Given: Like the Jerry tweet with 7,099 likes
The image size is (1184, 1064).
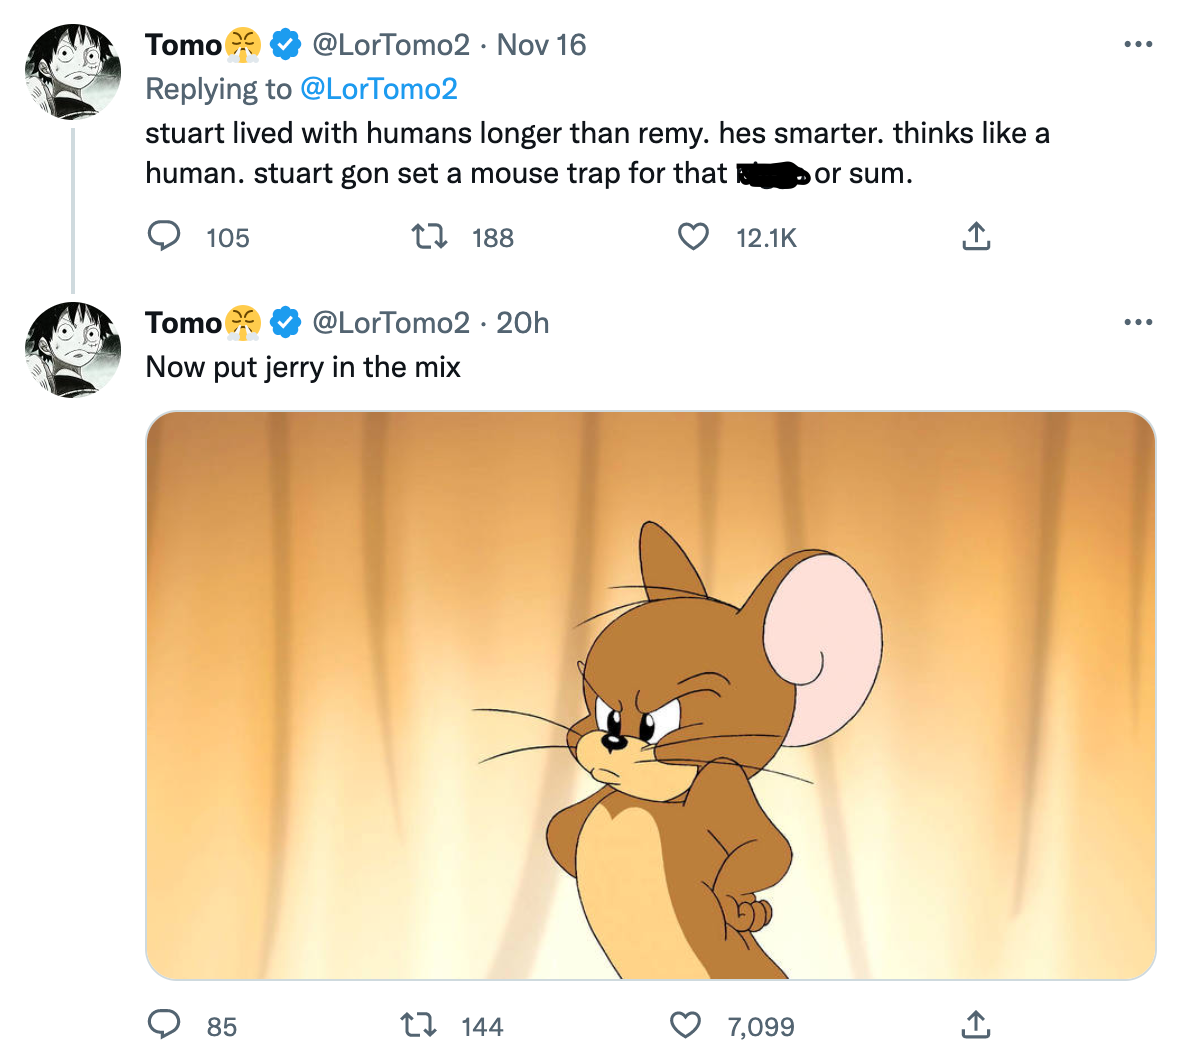Looking at the screenshot, I should pyautogui.click(x=685, y=1024).
